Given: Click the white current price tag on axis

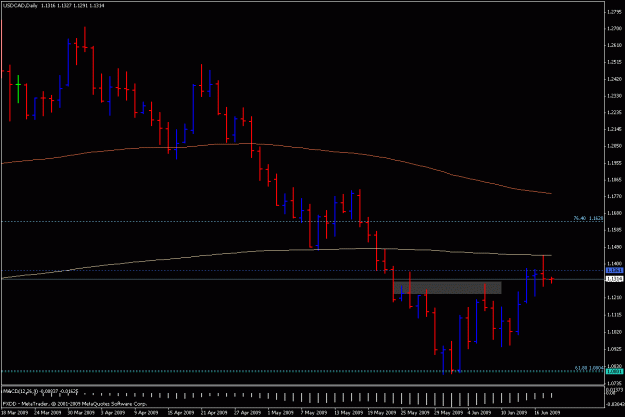Looking at the screenshot, I should pyautogui.click(x=614, y=279).
